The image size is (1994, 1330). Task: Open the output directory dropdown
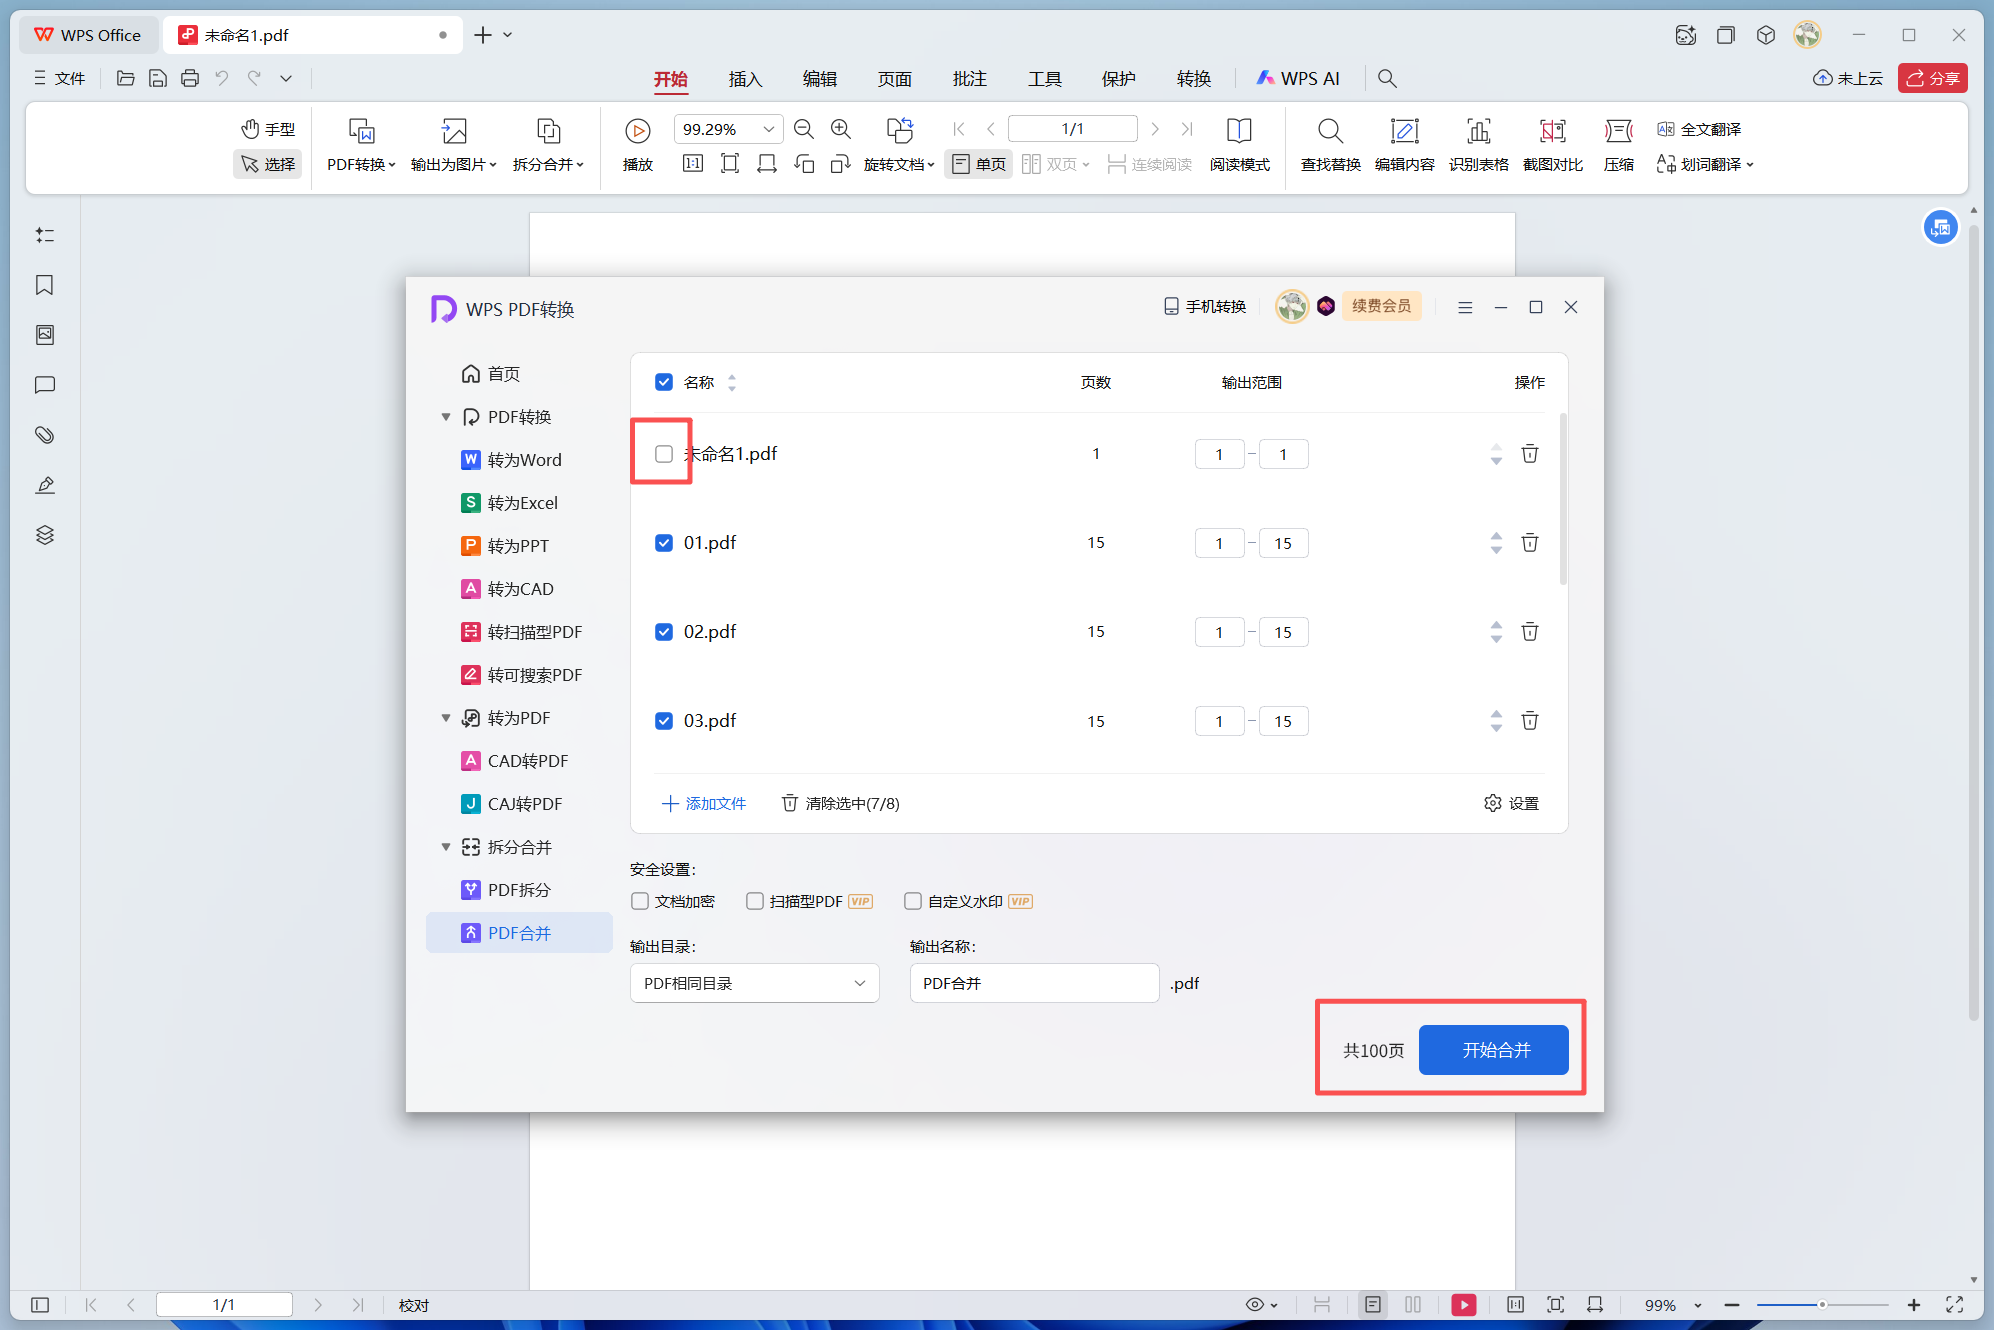click(x=754, y=983)
